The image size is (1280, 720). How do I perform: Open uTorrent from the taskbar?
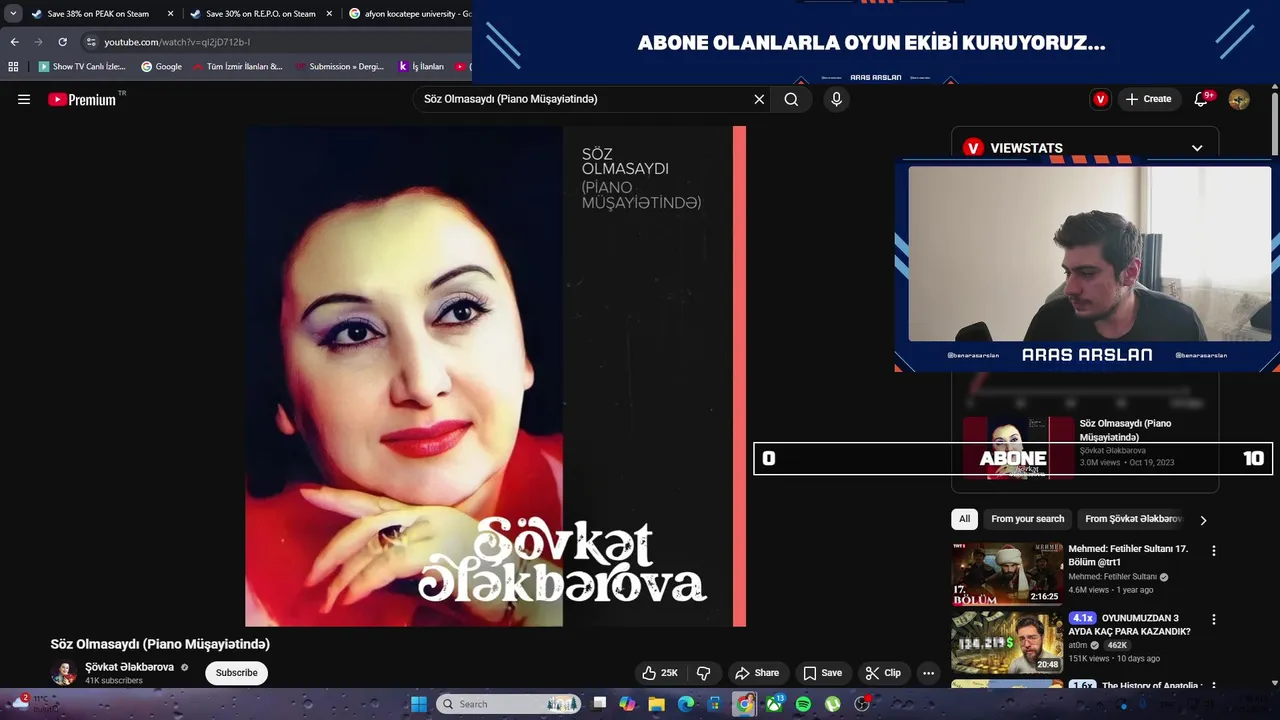(x=832, y=704)
